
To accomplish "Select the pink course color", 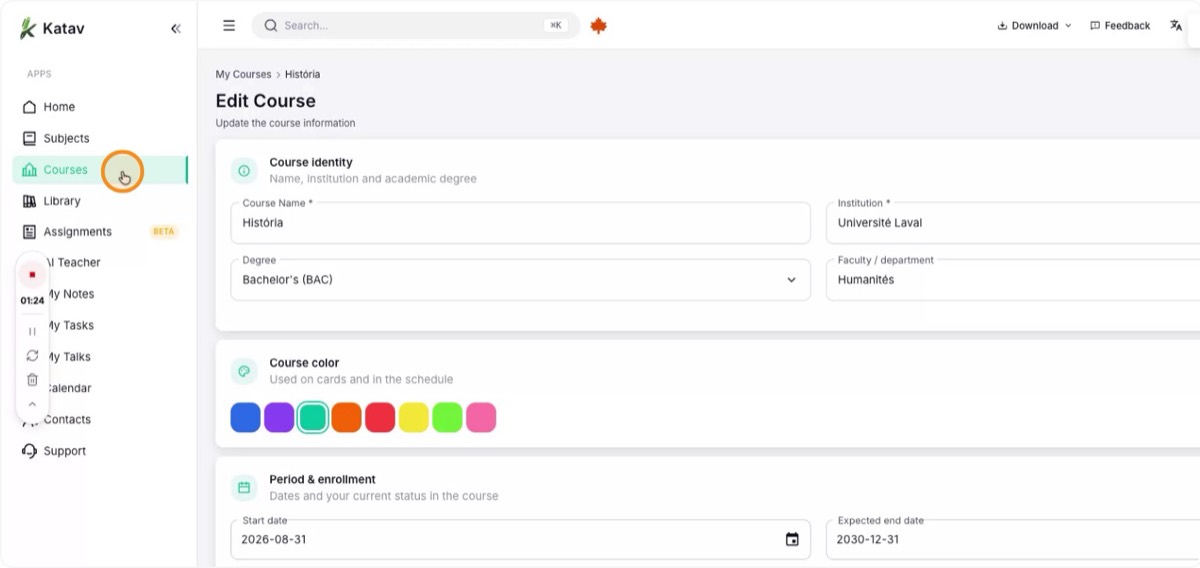I will 481,417.
